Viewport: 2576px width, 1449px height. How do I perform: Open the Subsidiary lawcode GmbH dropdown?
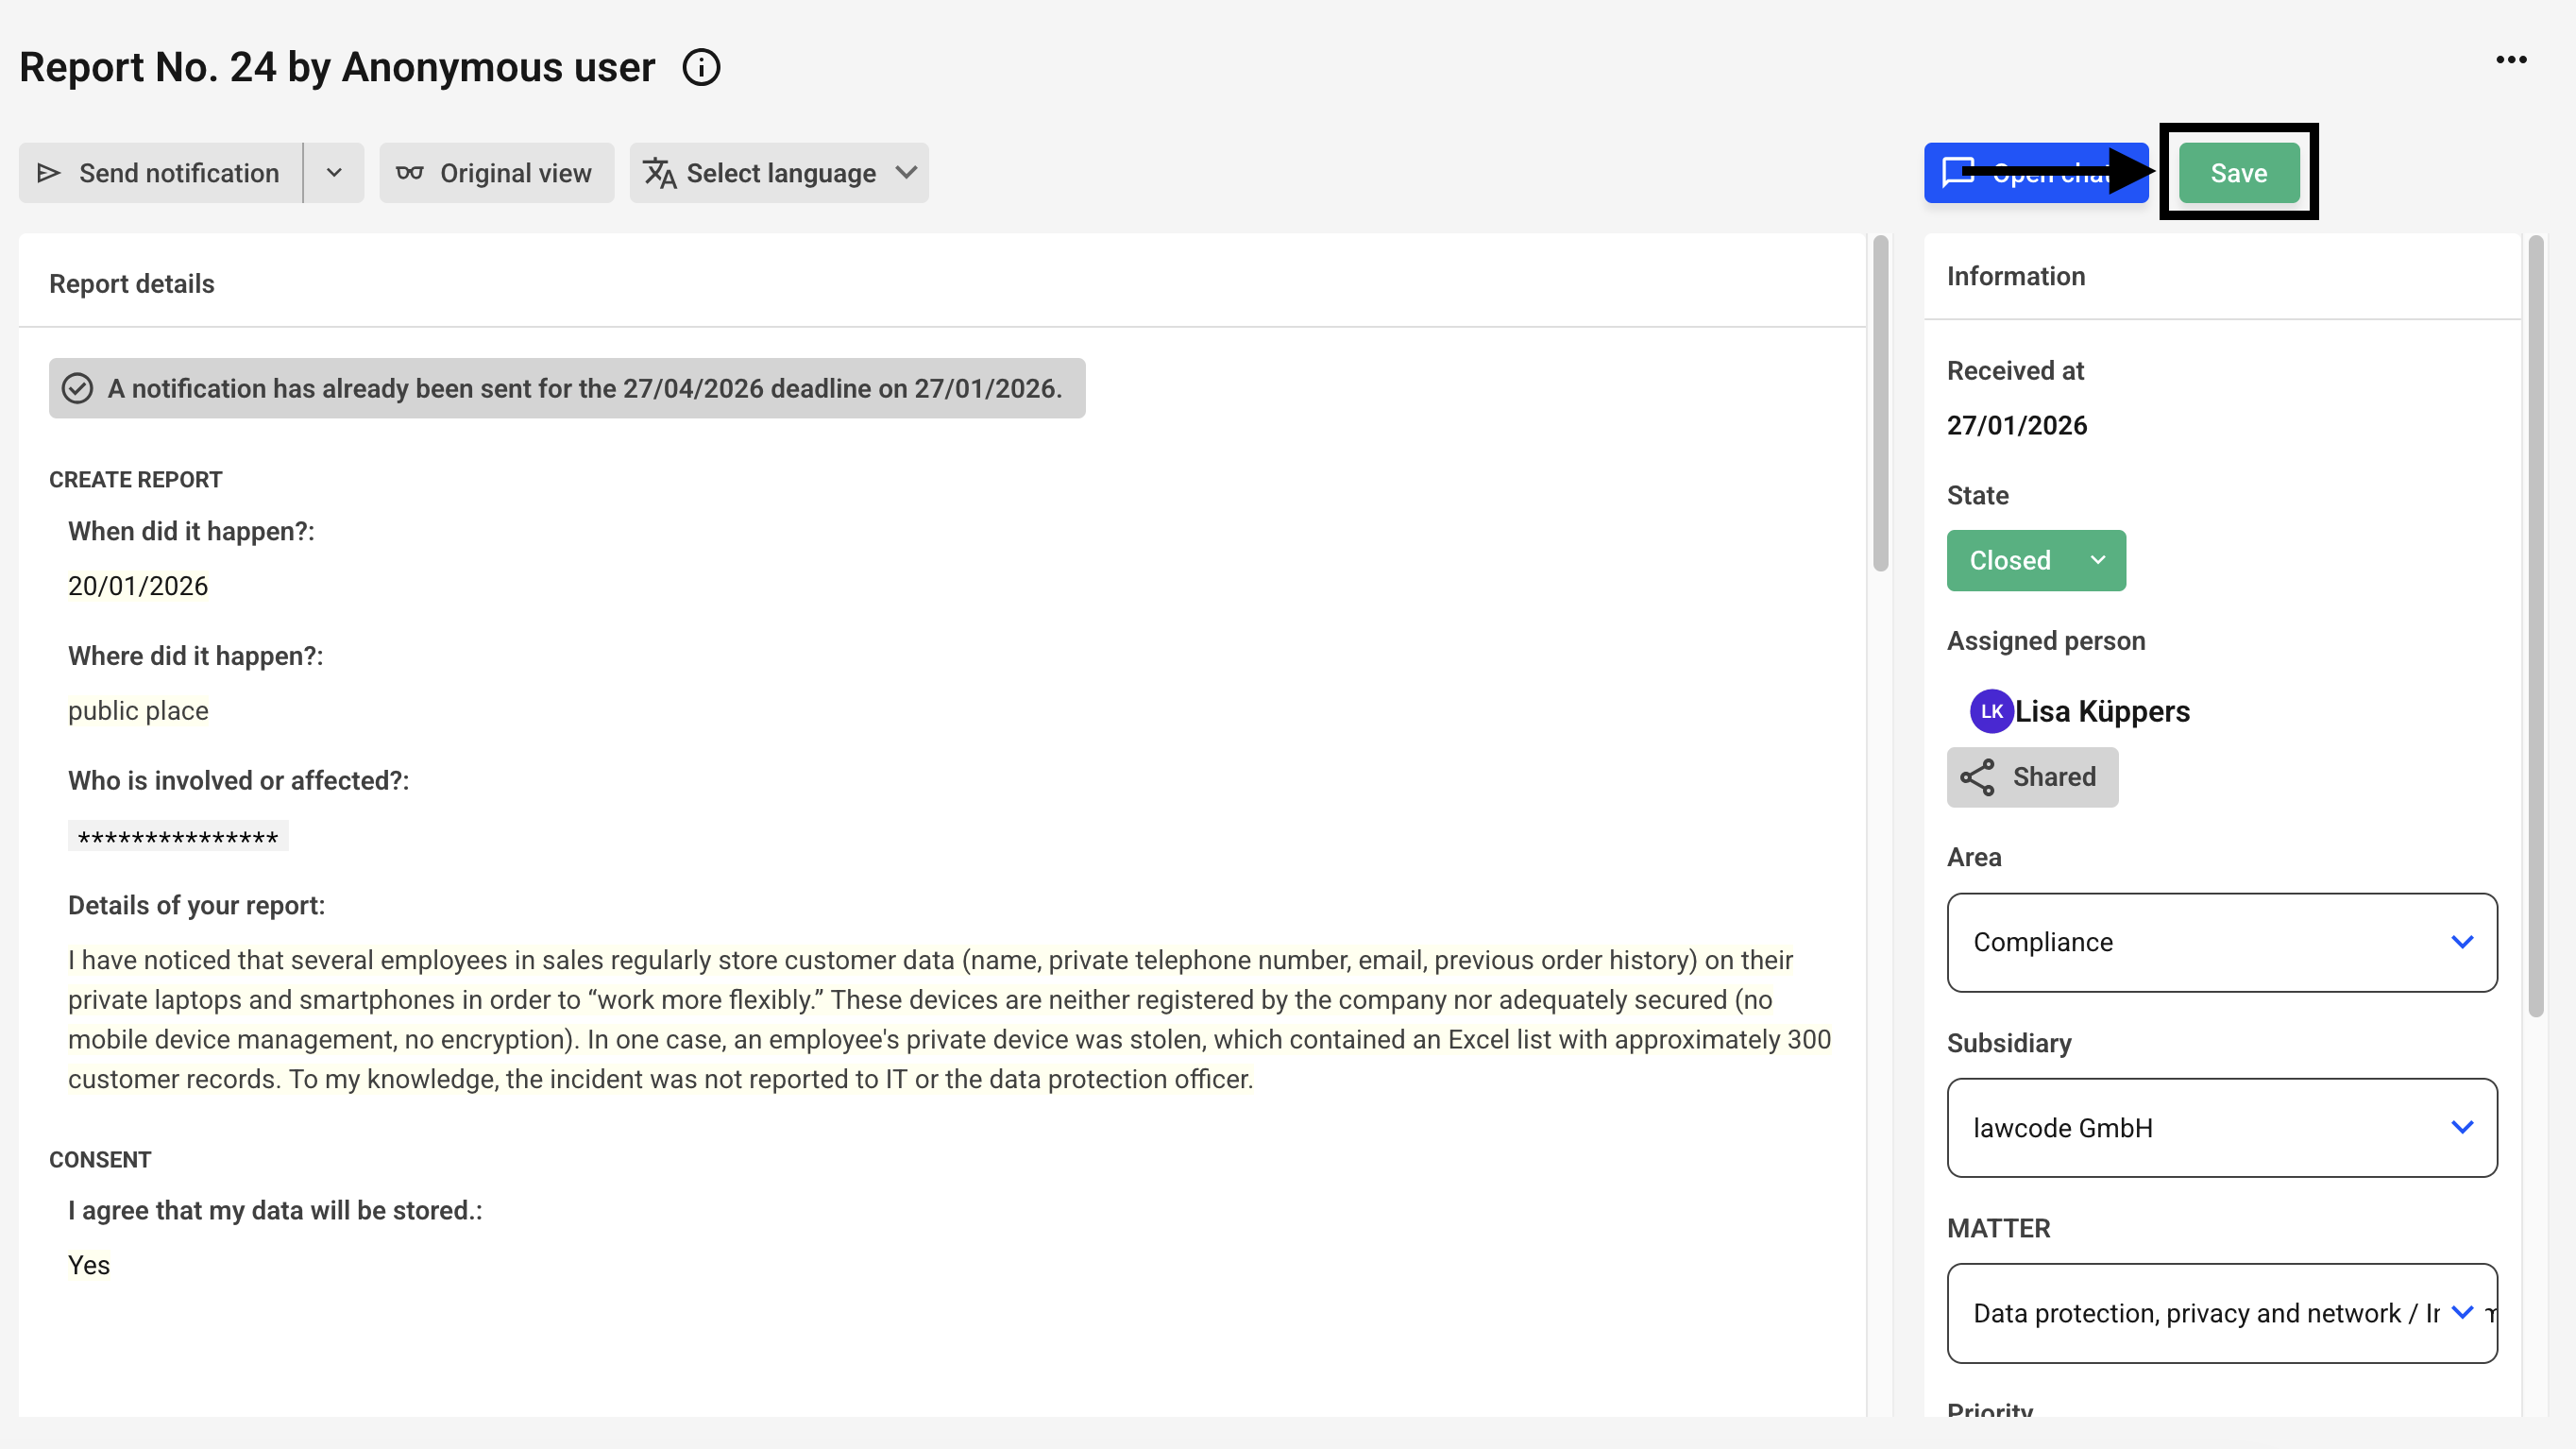[x=2221, y=1127]
